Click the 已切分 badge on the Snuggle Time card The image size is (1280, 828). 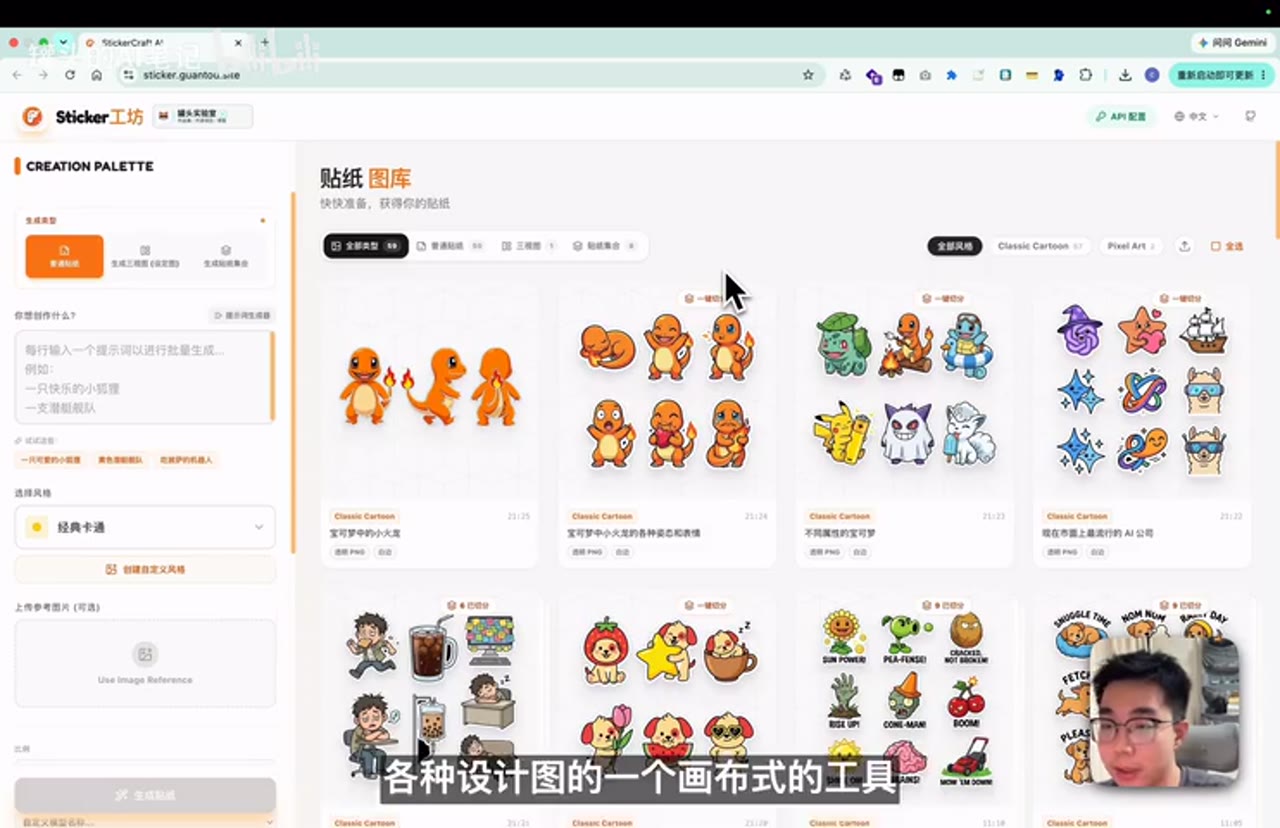click(x=1180, y=605)
